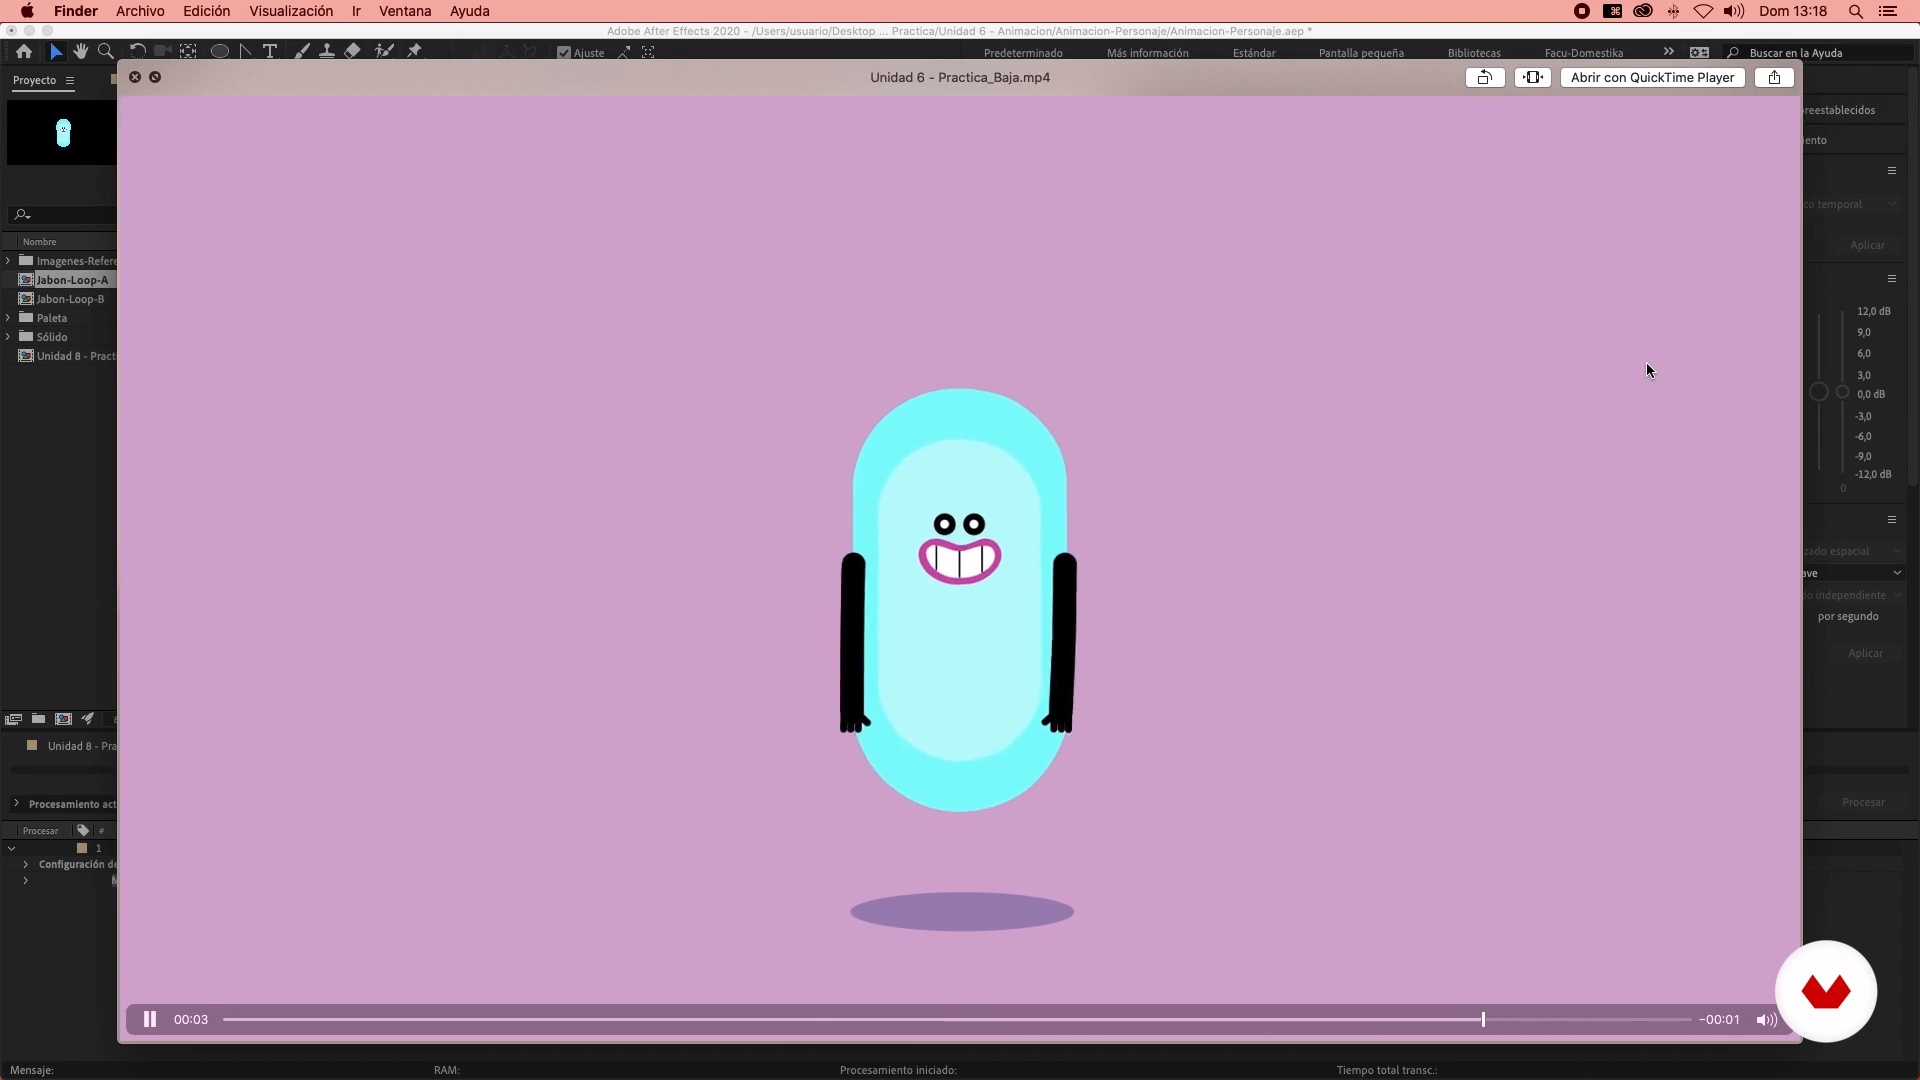
Task: Select the Ellipse shape tool
Action: [220, 52]
